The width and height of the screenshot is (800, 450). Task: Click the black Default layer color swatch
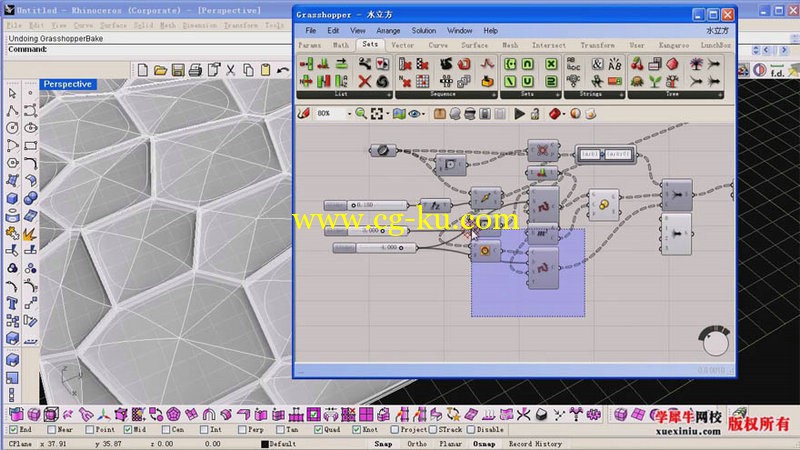click(265, 444)
